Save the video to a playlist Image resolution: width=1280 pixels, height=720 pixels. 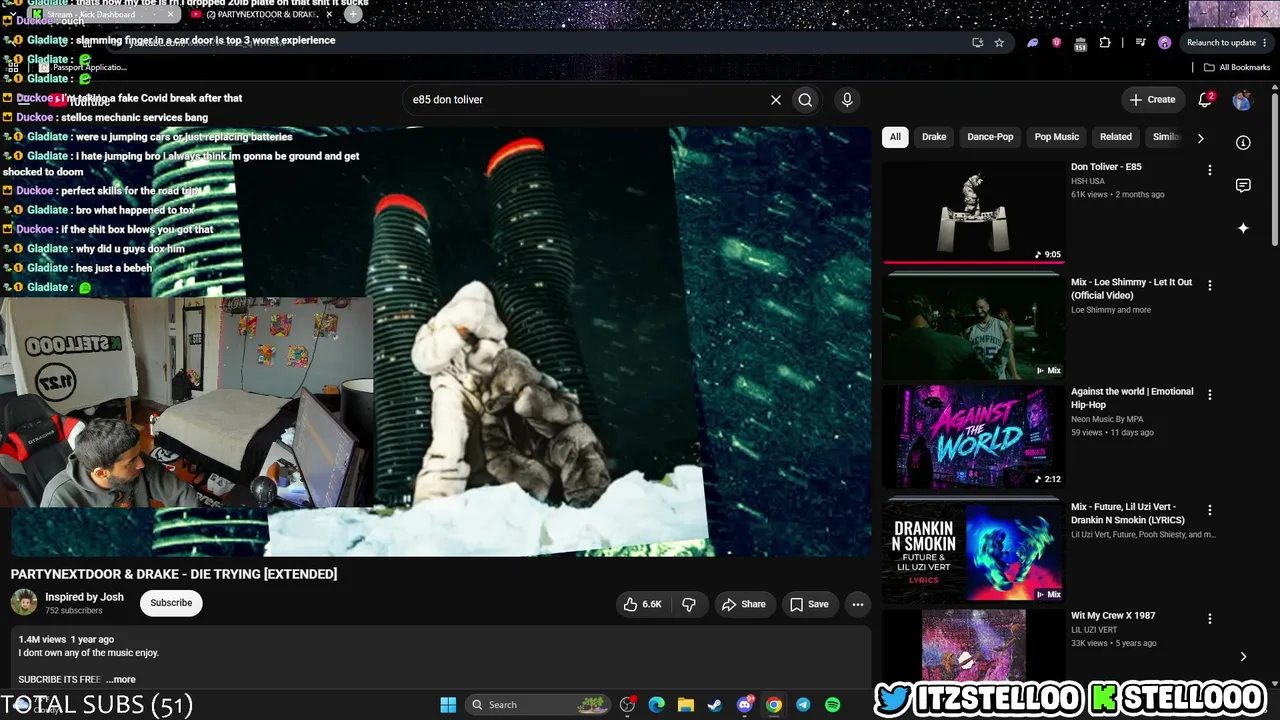point(809,604)
